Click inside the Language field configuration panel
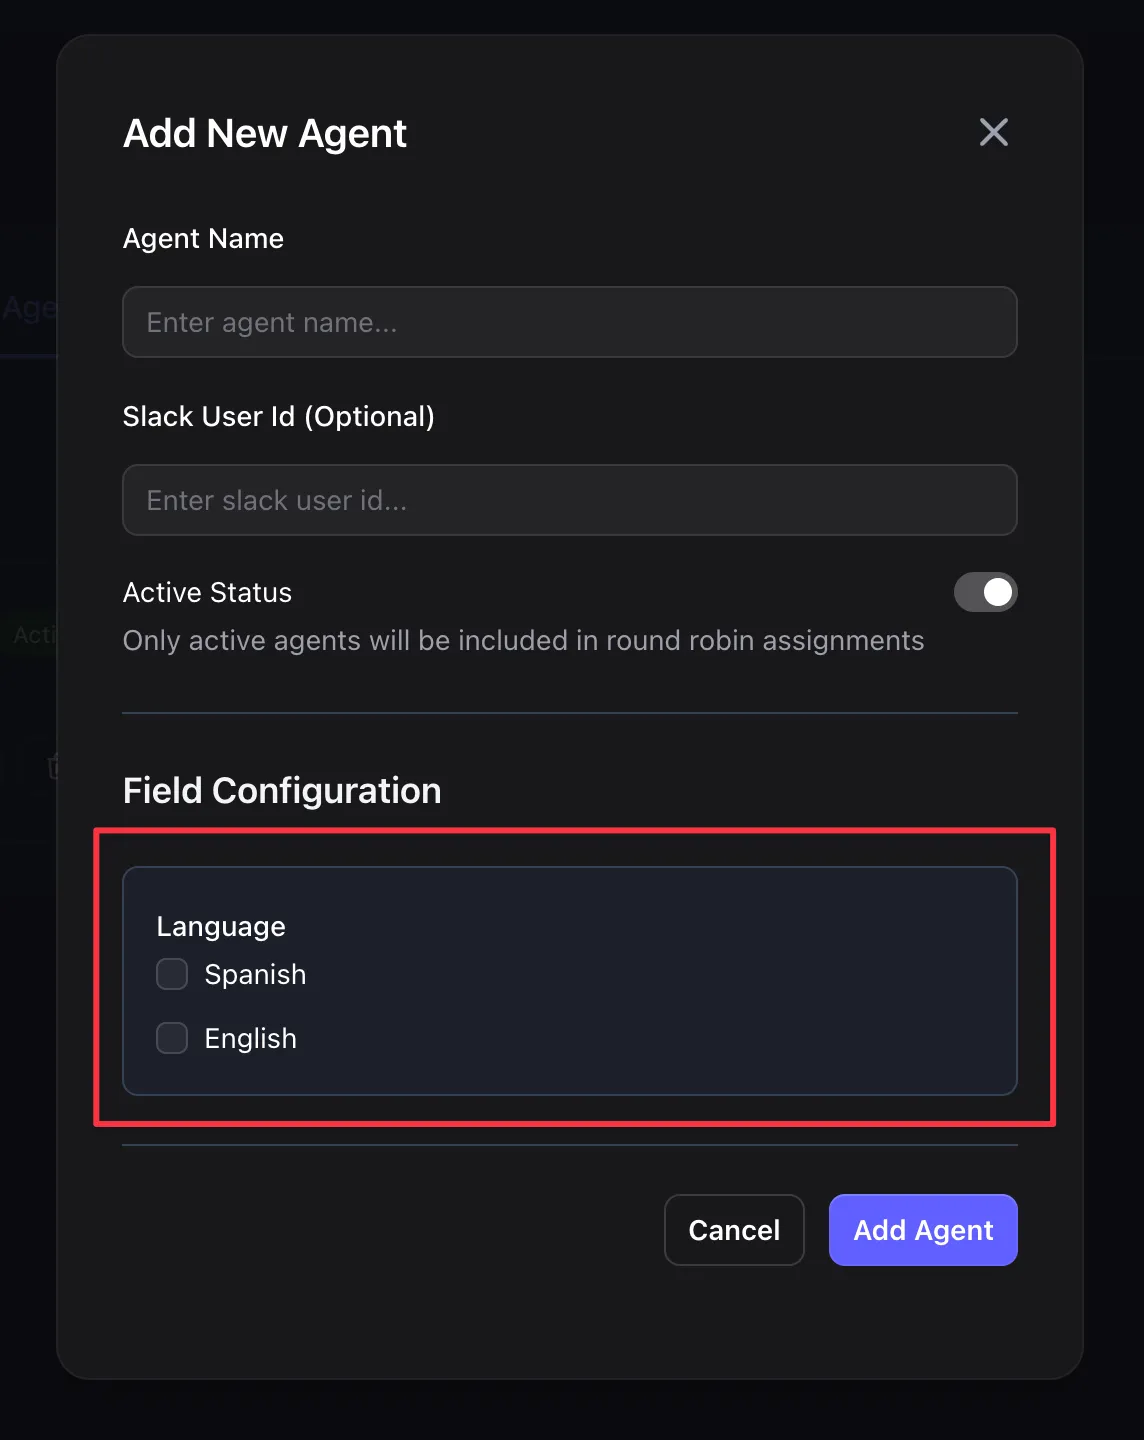 coord(569,982)
